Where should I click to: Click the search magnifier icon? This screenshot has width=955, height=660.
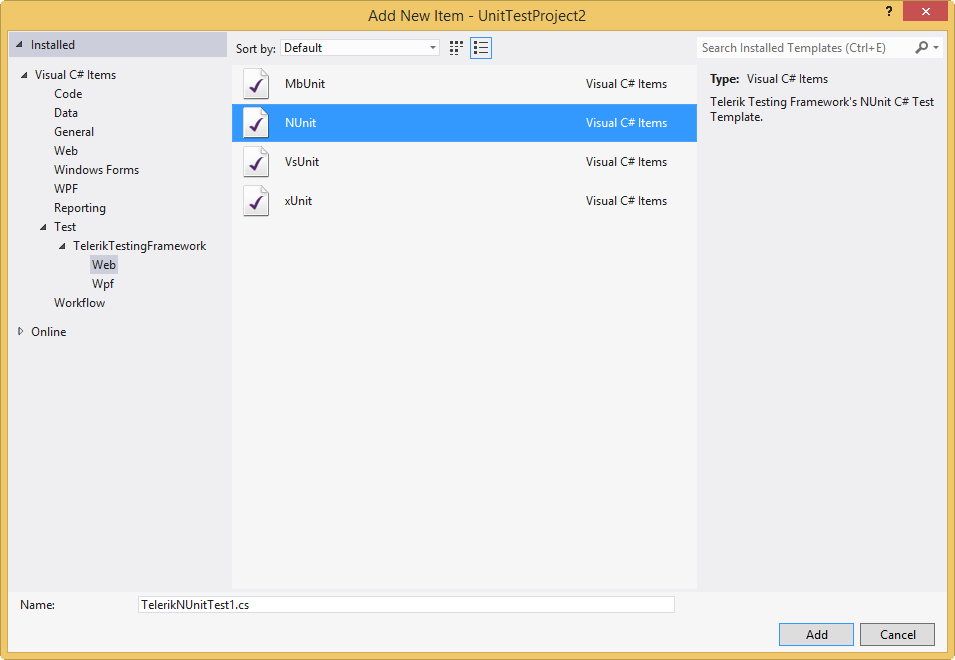[922, 47]
